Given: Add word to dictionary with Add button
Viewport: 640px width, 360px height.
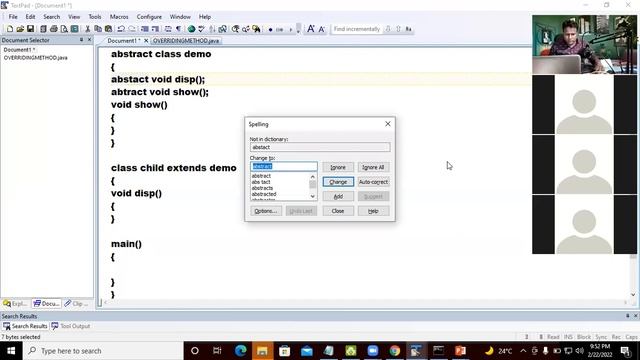Looking at the screenshot, I should click(x=338, y=197).
